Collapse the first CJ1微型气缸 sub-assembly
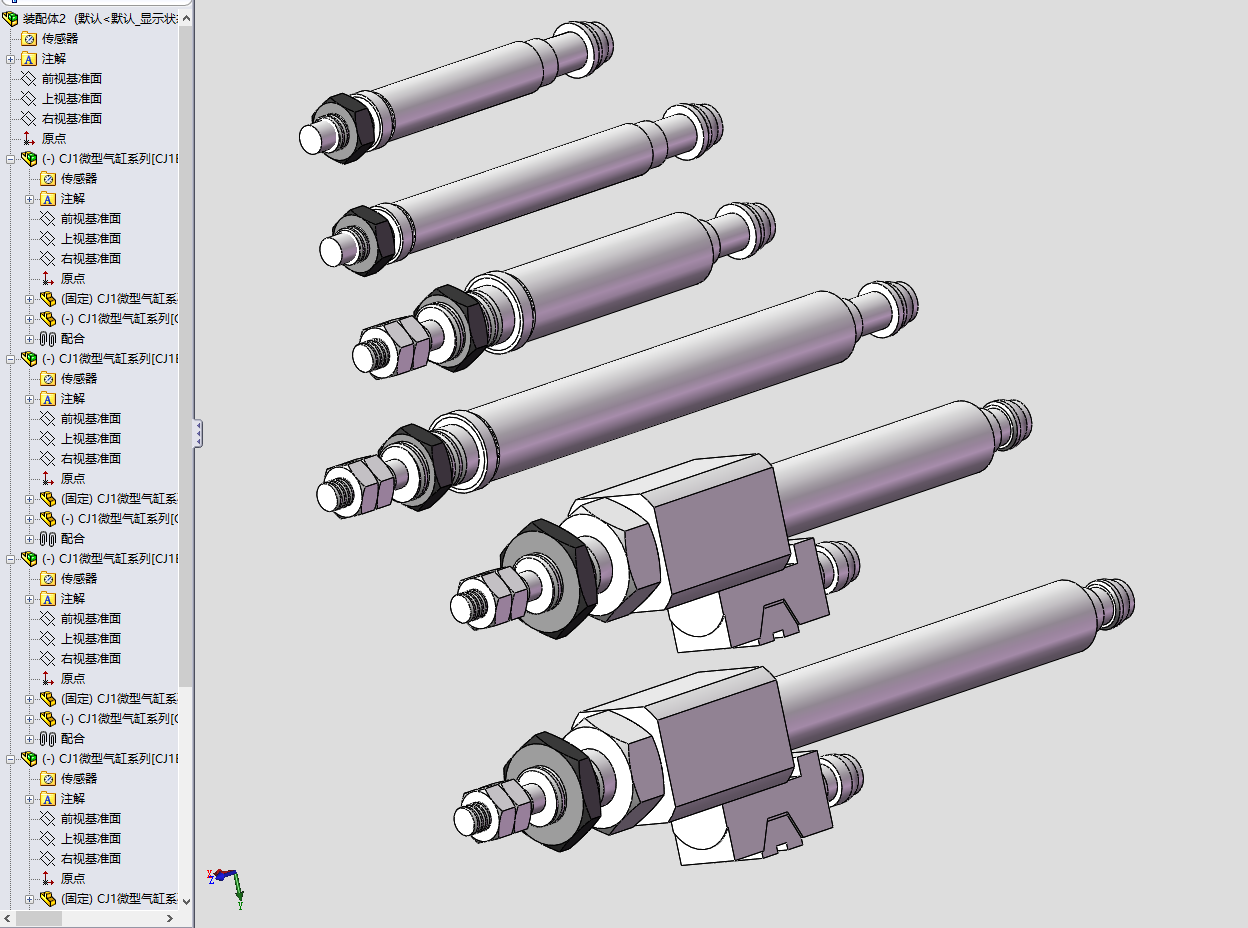This screenshot has width=1248, height=928. [10, 159]
